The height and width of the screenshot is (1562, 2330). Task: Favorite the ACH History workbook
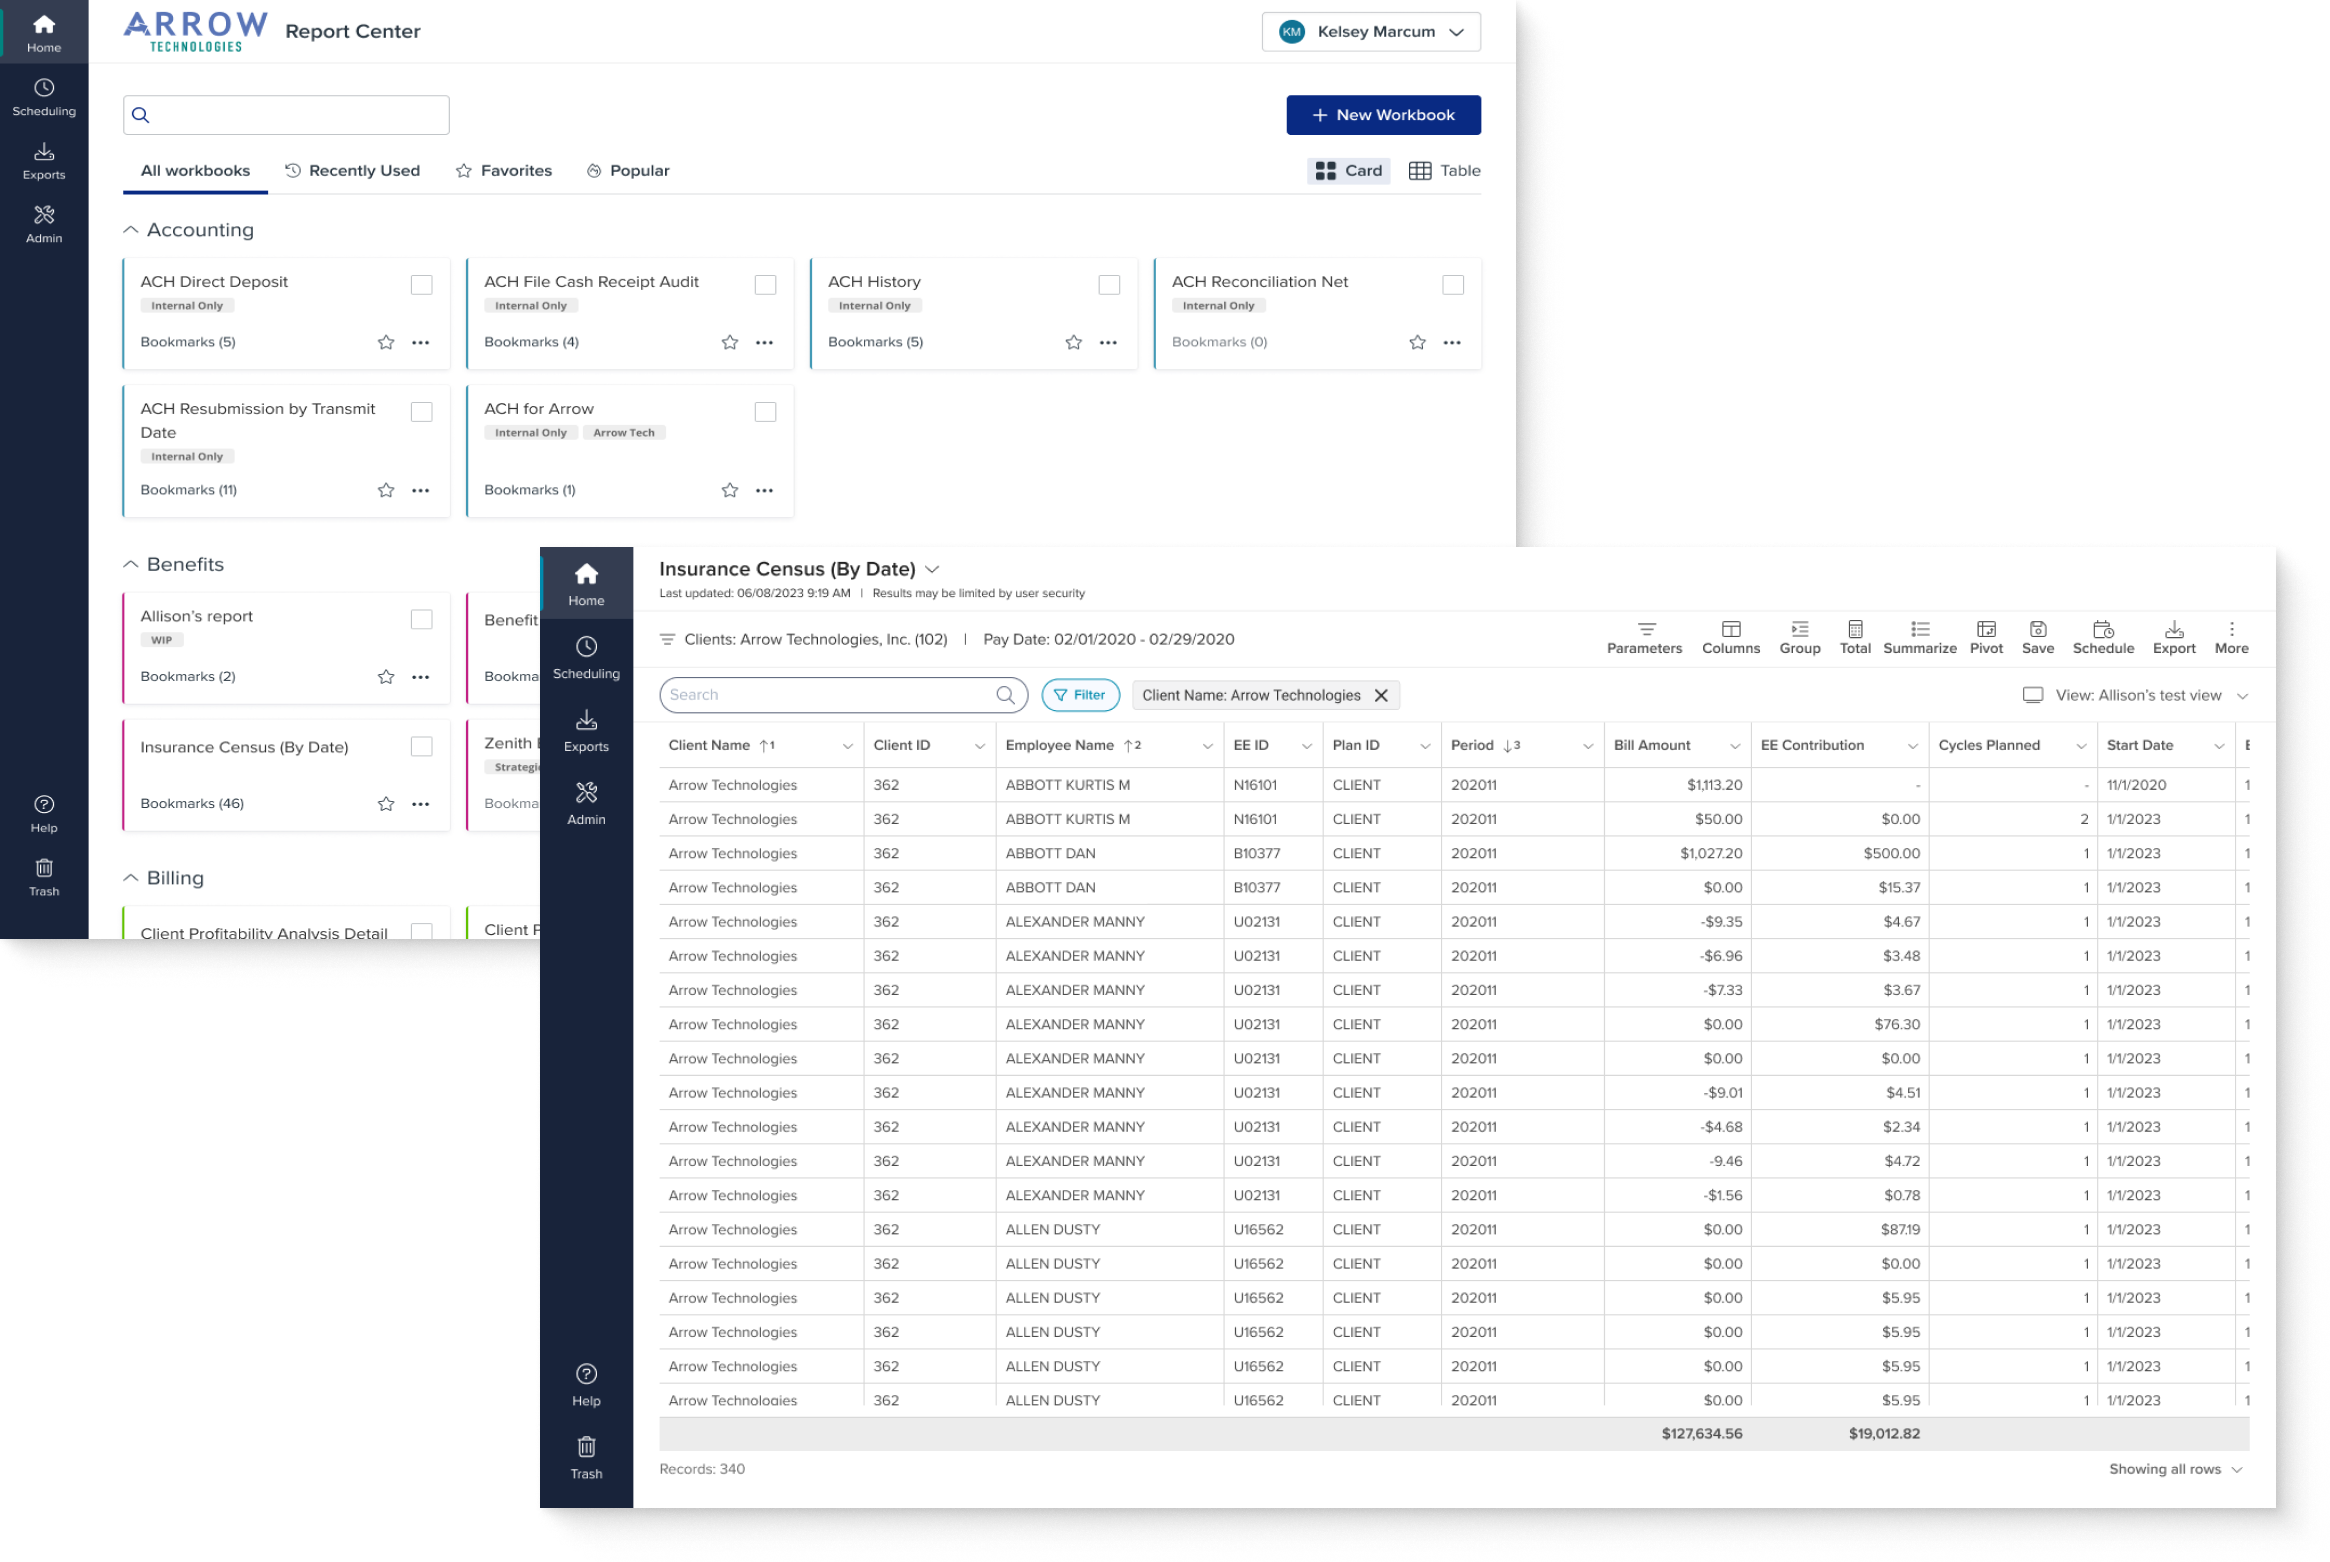(x=1072, y=341)
